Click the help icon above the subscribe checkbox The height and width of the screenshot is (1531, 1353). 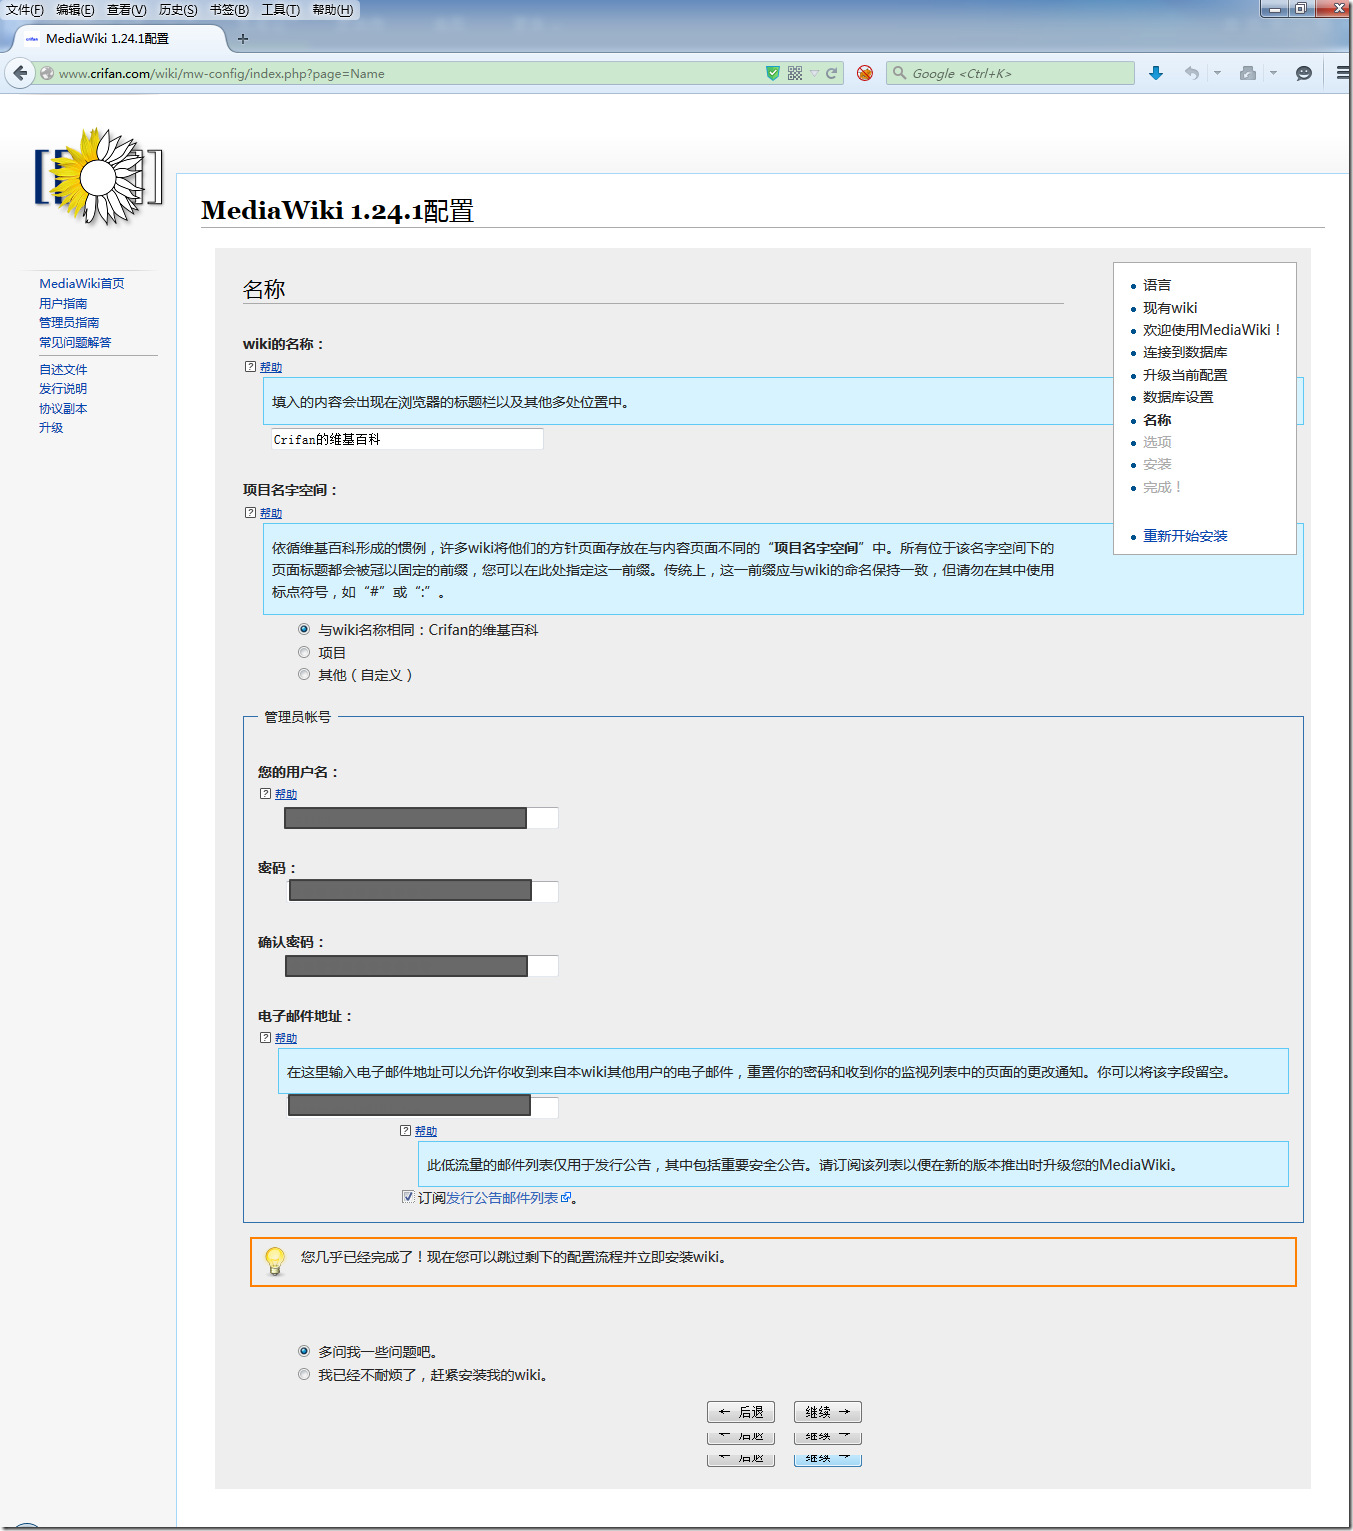pyautogui.click(x=406, y=1131)
